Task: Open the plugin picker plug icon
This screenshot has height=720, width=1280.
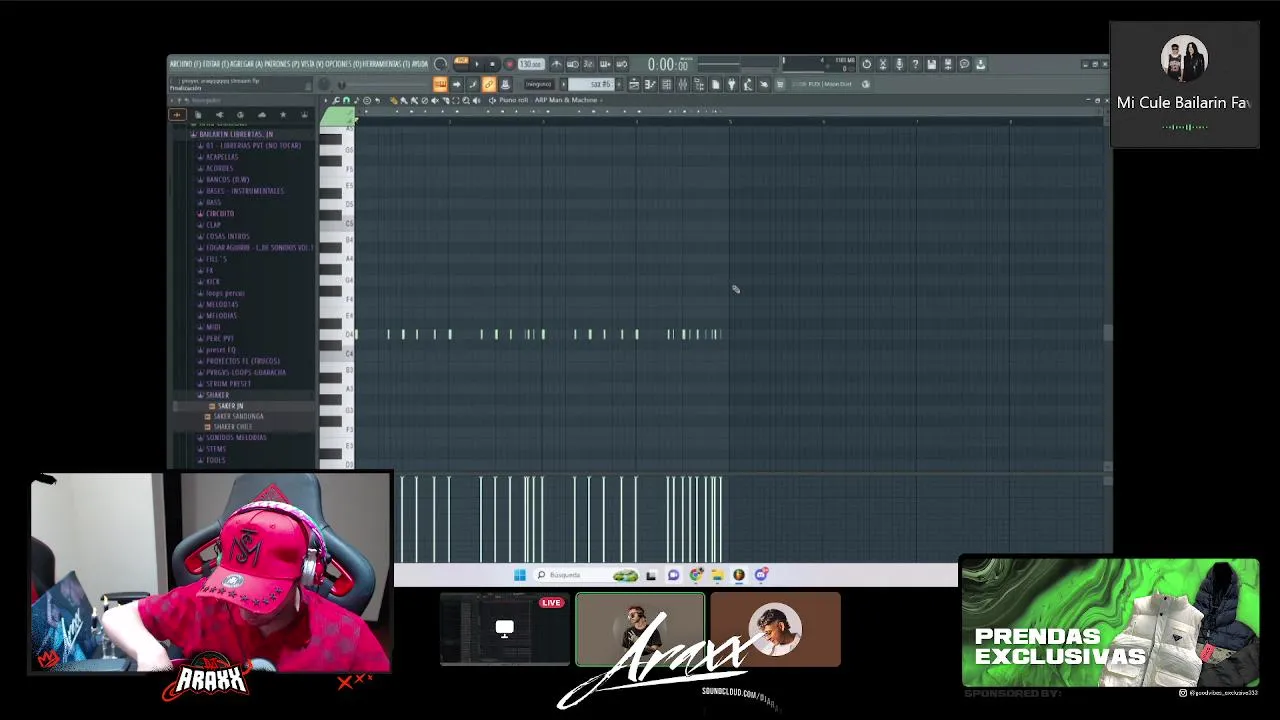Action: pos(732,84)
